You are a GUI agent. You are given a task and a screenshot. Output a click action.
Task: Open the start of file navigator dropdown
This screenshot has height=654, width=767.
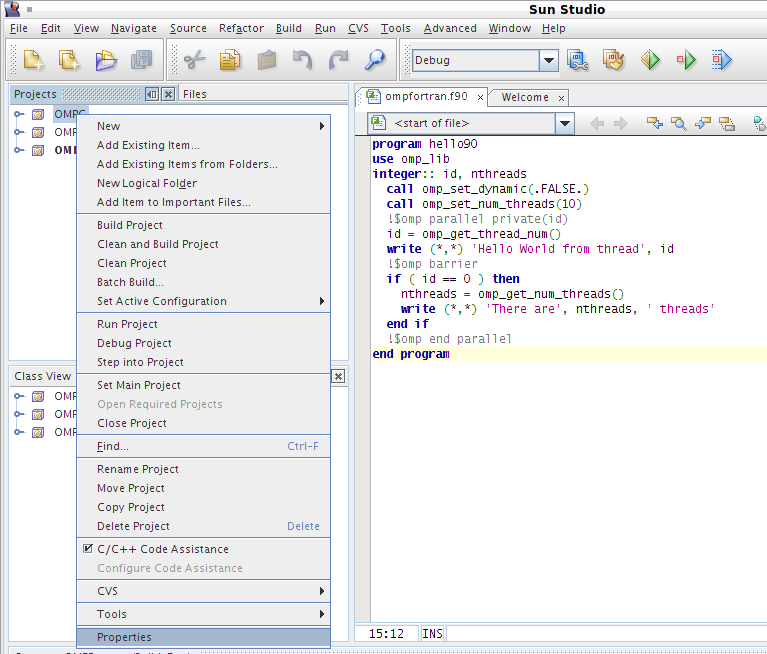click(564, 123)
